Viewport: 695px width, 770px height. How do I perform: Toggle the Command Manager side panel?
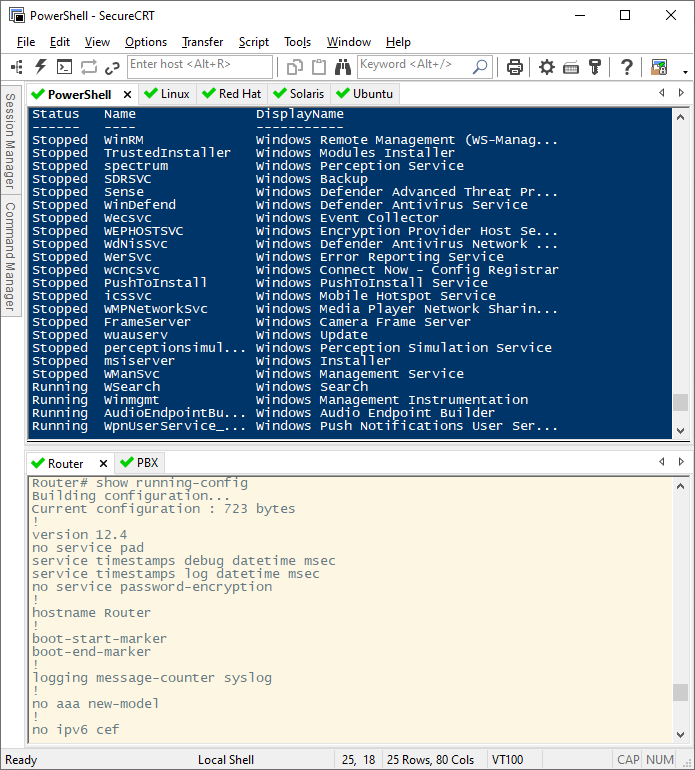point(10,256)
